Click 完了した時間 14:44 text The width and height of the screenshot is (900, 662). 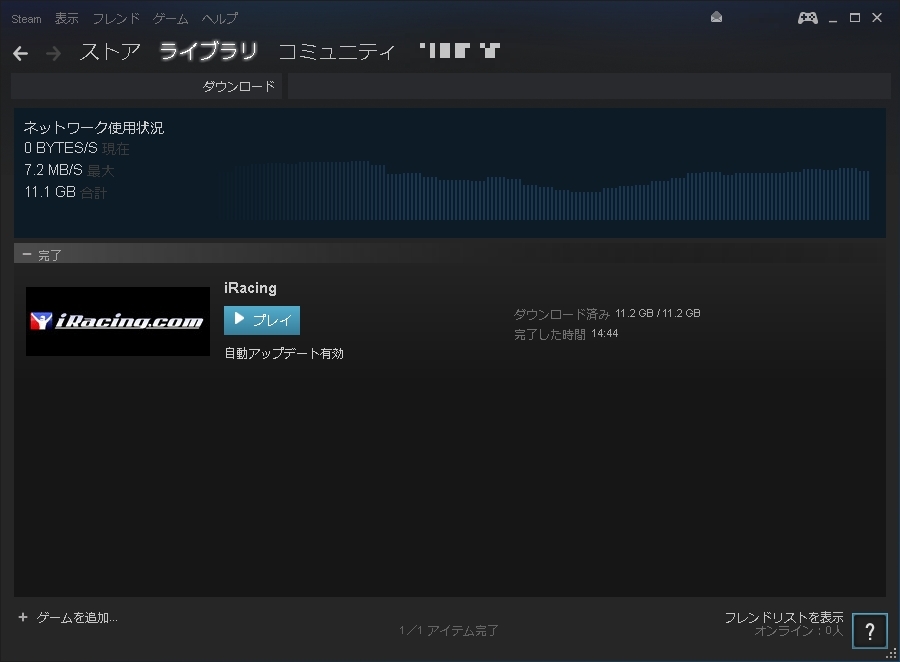click(x=566, y=334)
